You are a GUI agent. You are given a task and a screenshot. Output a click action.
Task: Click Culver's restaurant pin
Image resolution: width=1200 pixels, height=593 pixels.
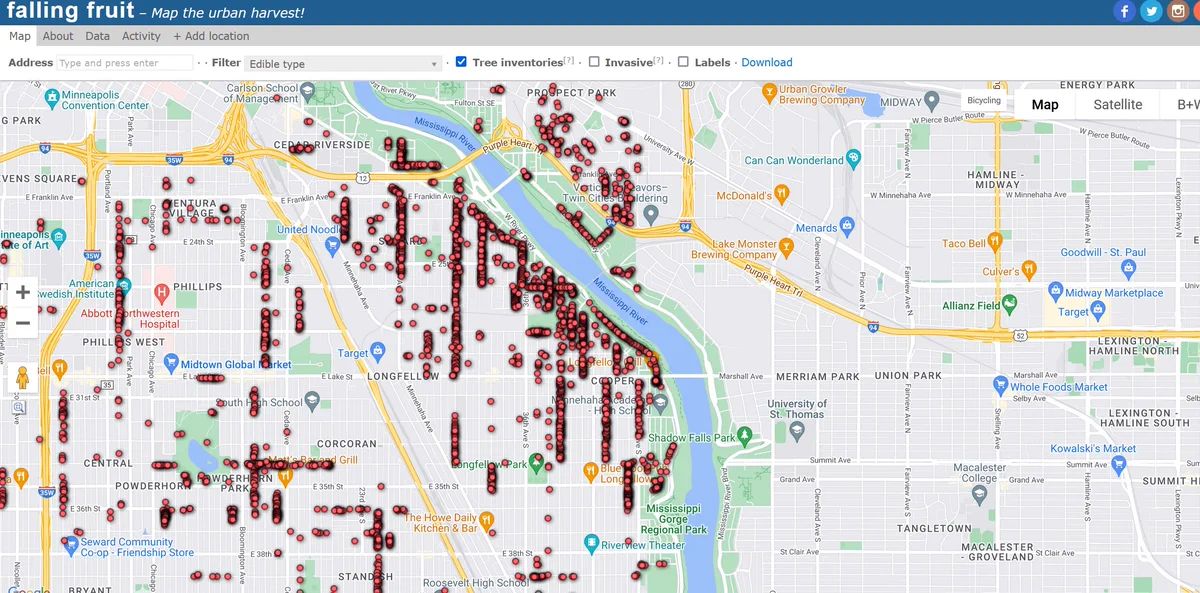(x=1030, y=271)
